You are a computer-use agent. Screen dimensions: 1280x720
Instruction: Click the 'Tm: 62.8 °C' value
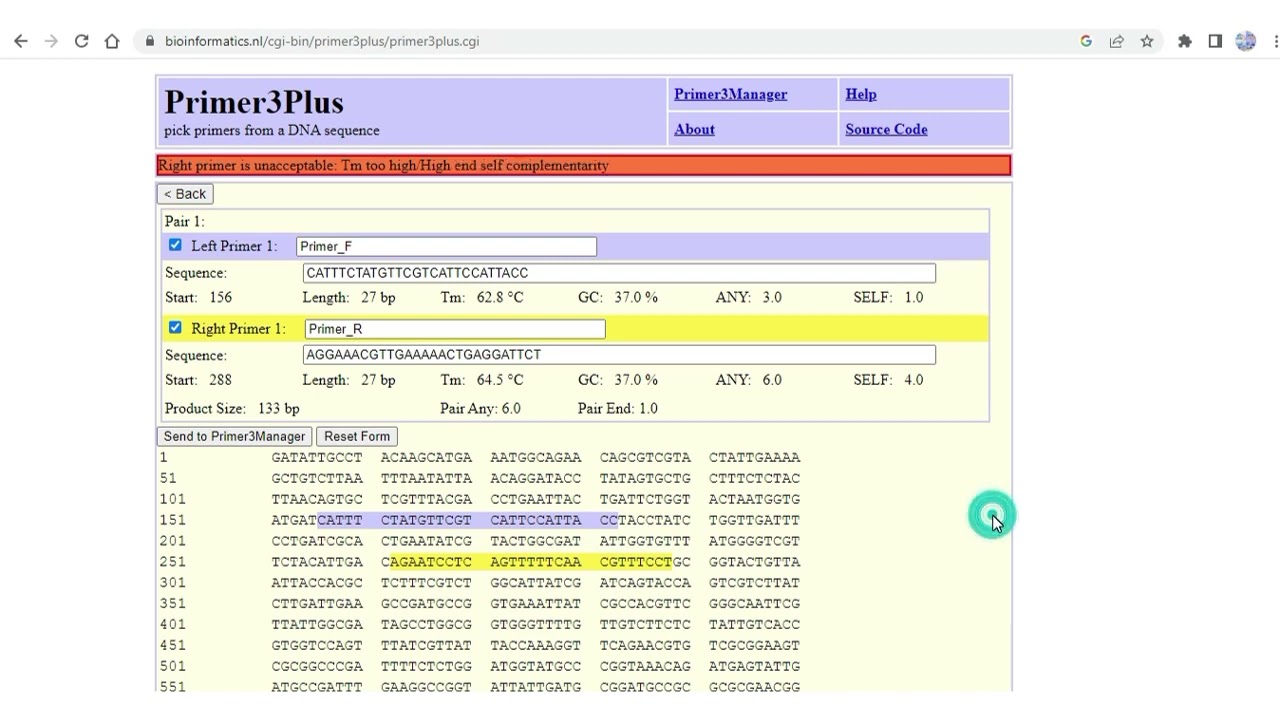coord(481,297)
